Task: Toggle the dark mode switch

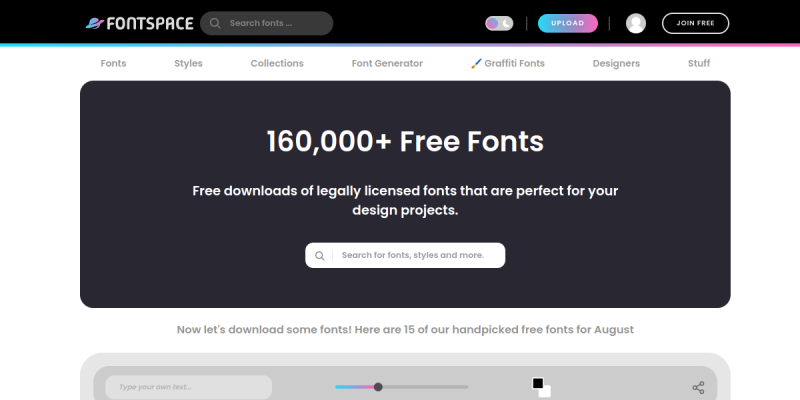Action: (499, 23)
